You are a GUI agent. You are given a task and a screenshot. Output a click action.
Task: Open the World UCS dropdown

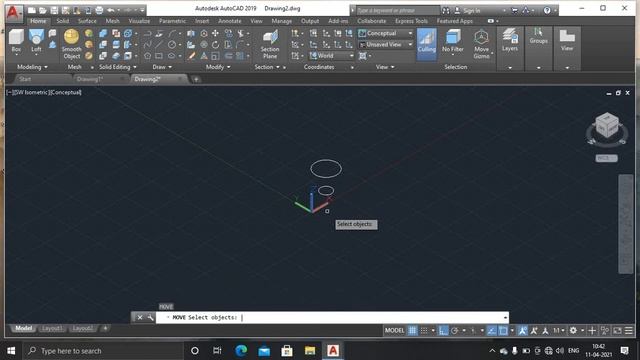tap(331, 56)
